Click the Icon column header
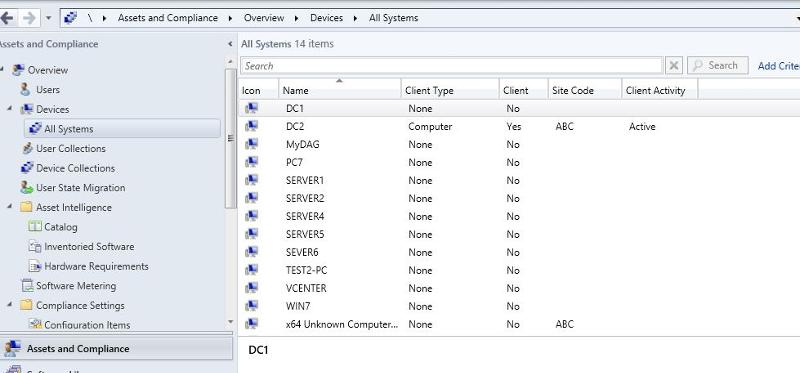Viewport: 800px width, 373px height. [x=258, y=90]
